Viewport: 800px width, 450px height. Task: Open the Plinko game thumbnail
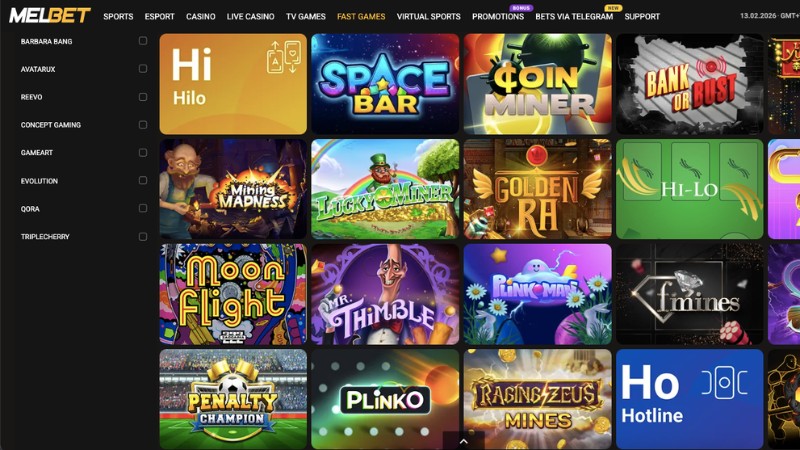(385, 399)
